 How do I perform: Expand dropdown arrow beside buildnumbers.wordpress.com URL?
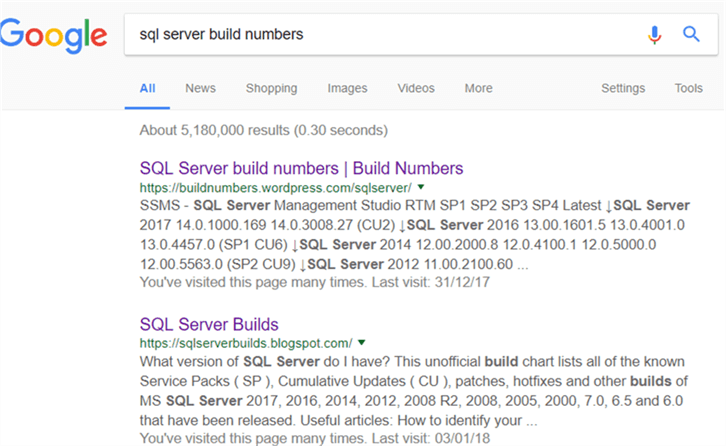420,187
